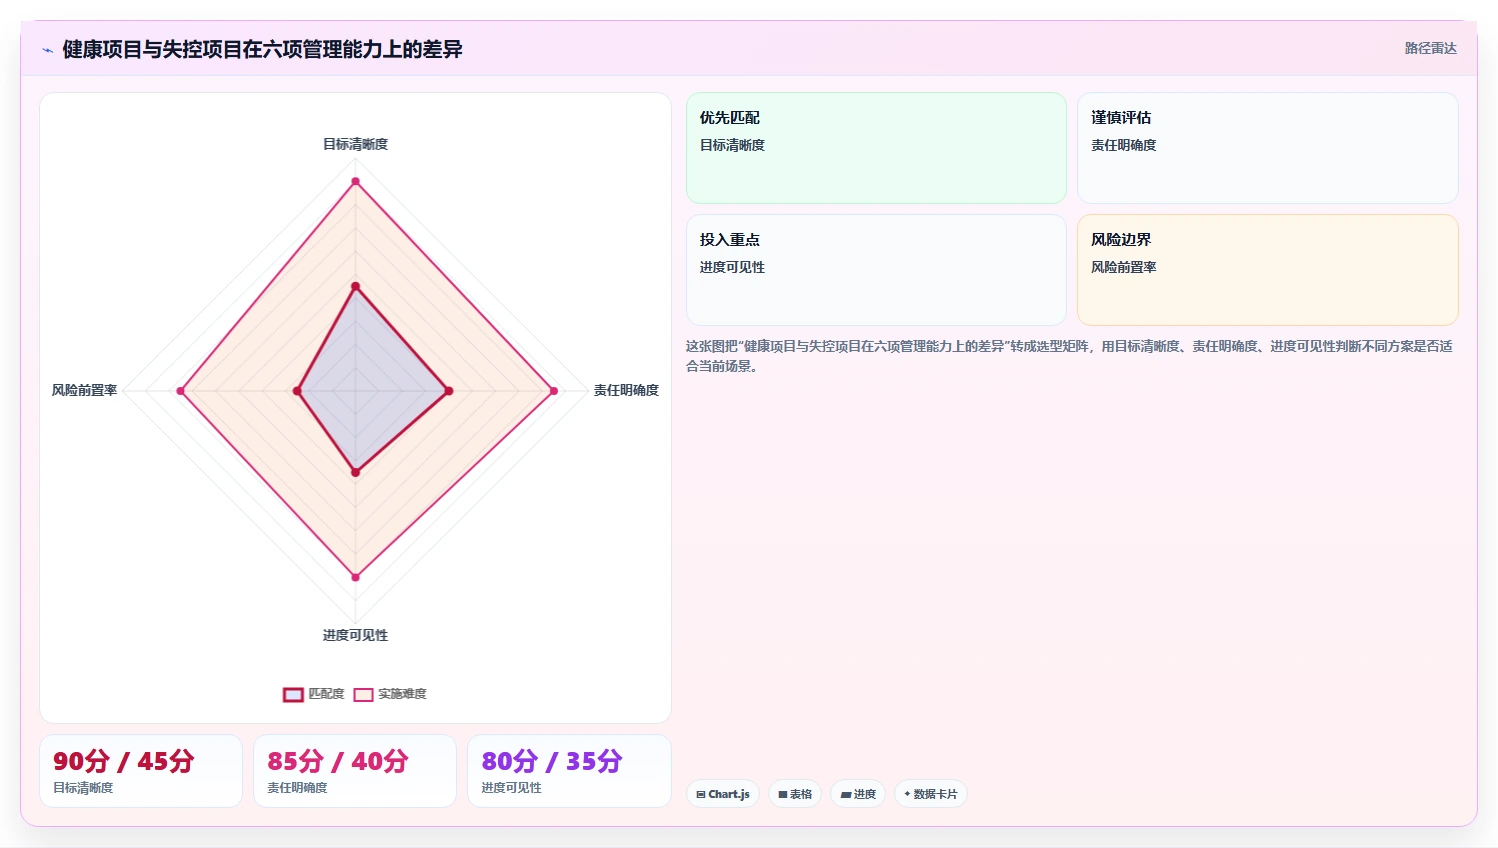
Task: Click the outer data point on the 目标清晰度 axis
Action: (355, 181)
